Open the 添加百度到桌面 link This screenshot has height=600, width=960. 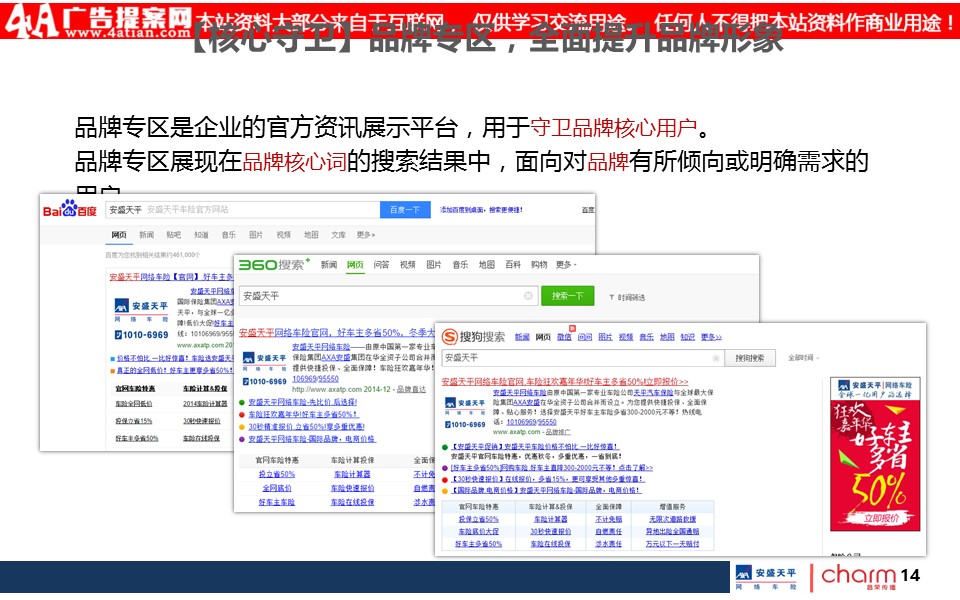pos(481,210)
